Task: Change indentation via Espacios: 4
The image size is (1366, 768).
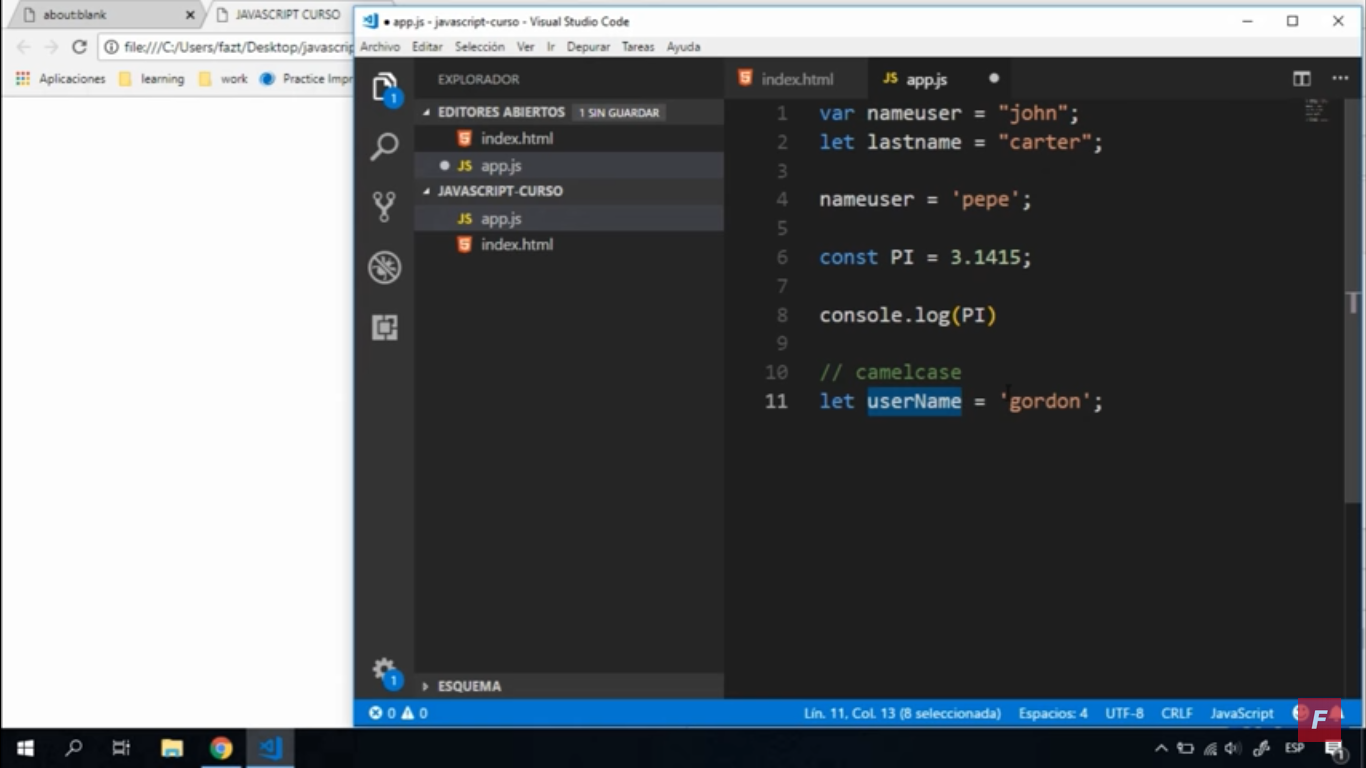Action: [1053, 713]
